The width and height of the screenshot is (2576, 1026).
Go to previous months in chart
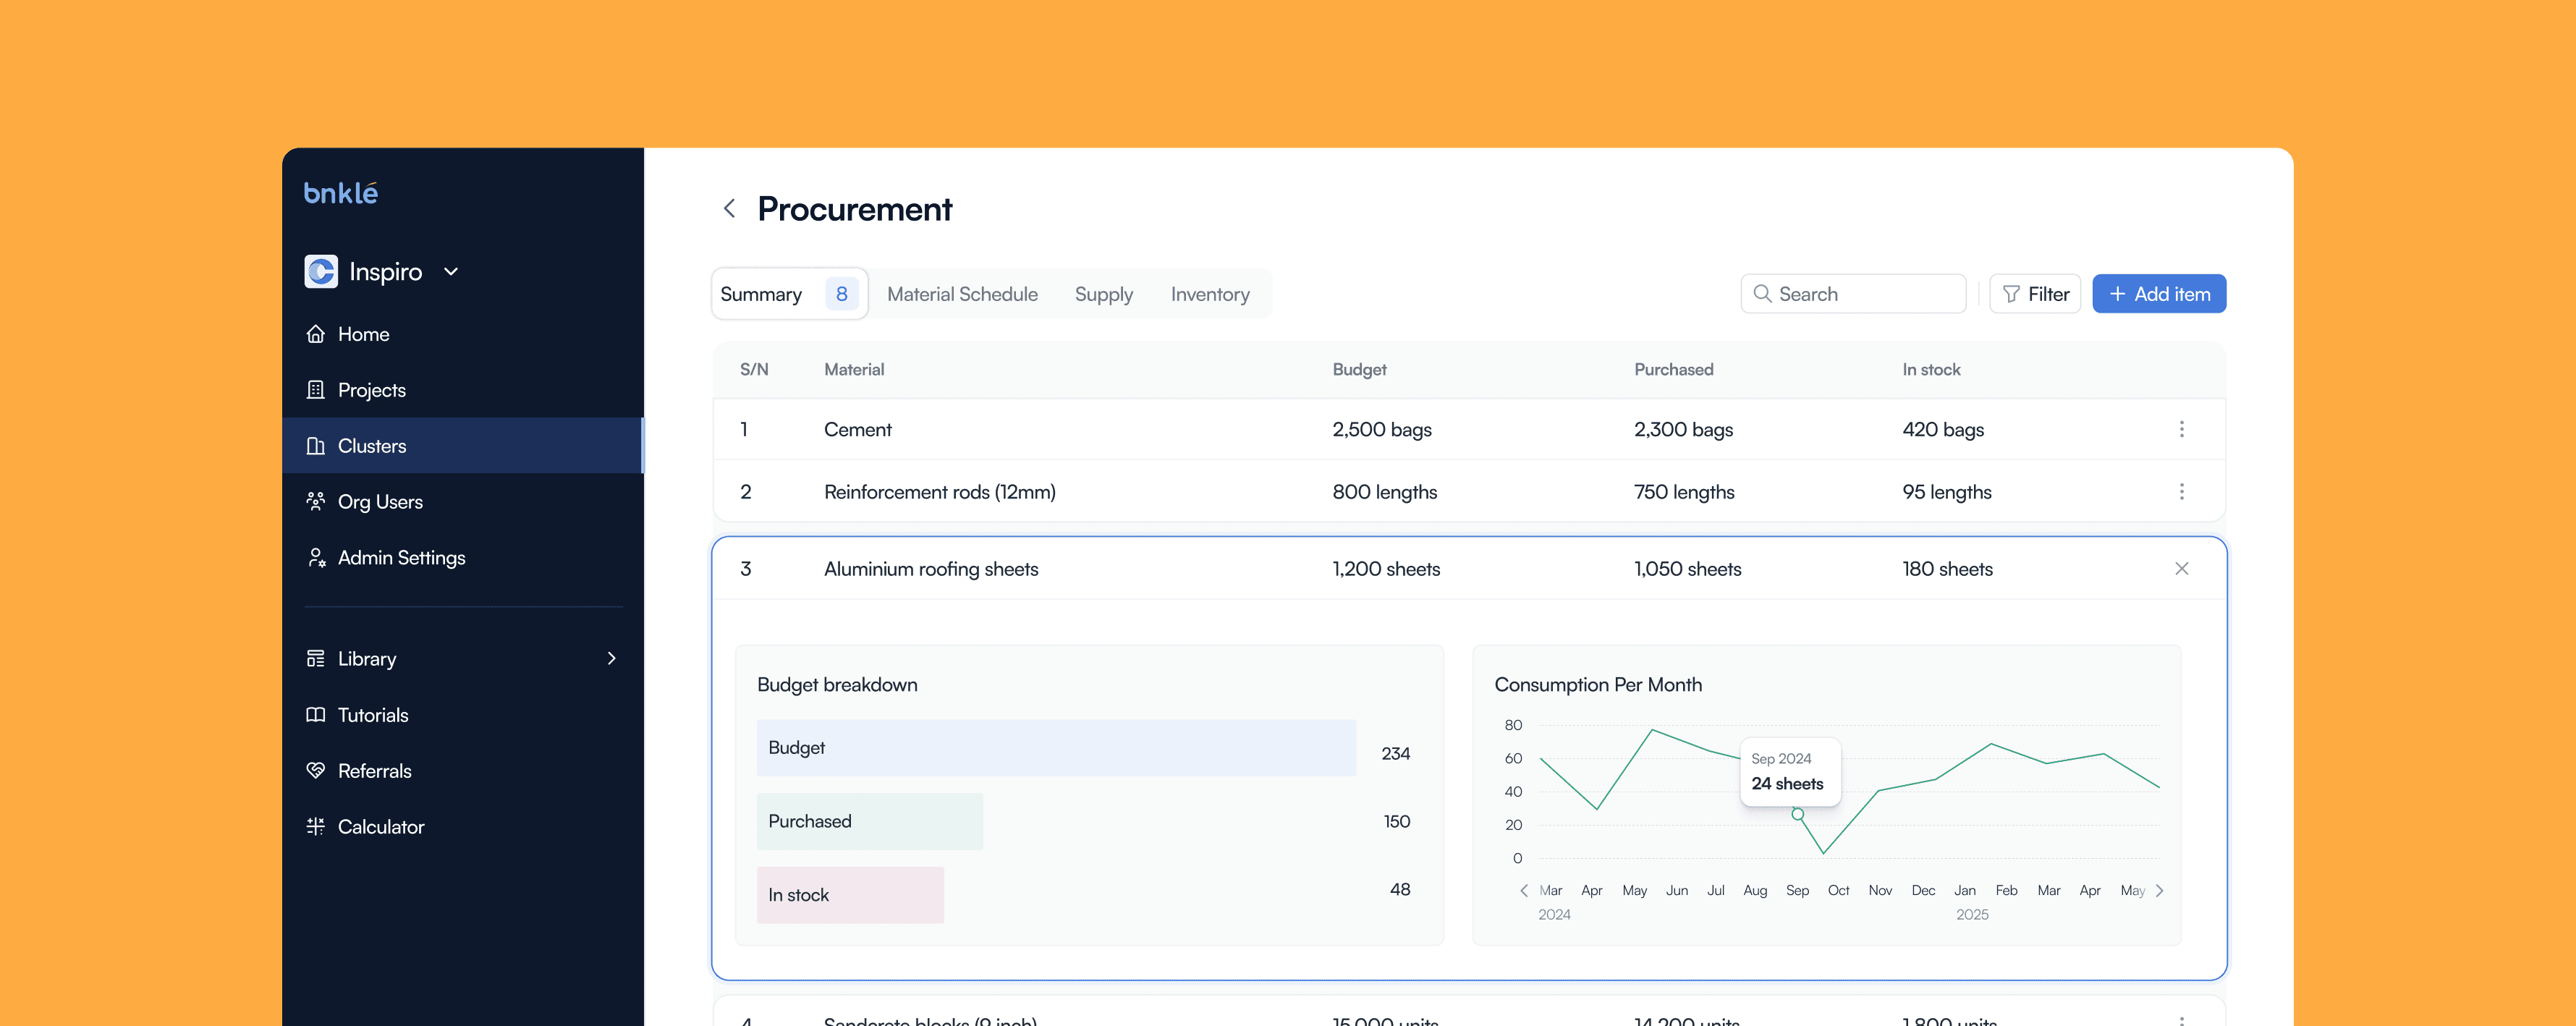[1523, 890]
